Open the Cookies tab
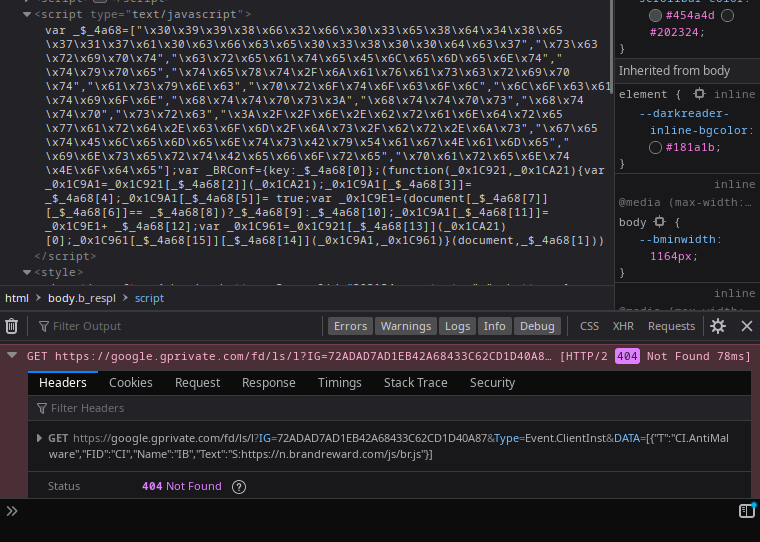Image resolution: width=760 pixels, height=542 pixels. (131, 383)
